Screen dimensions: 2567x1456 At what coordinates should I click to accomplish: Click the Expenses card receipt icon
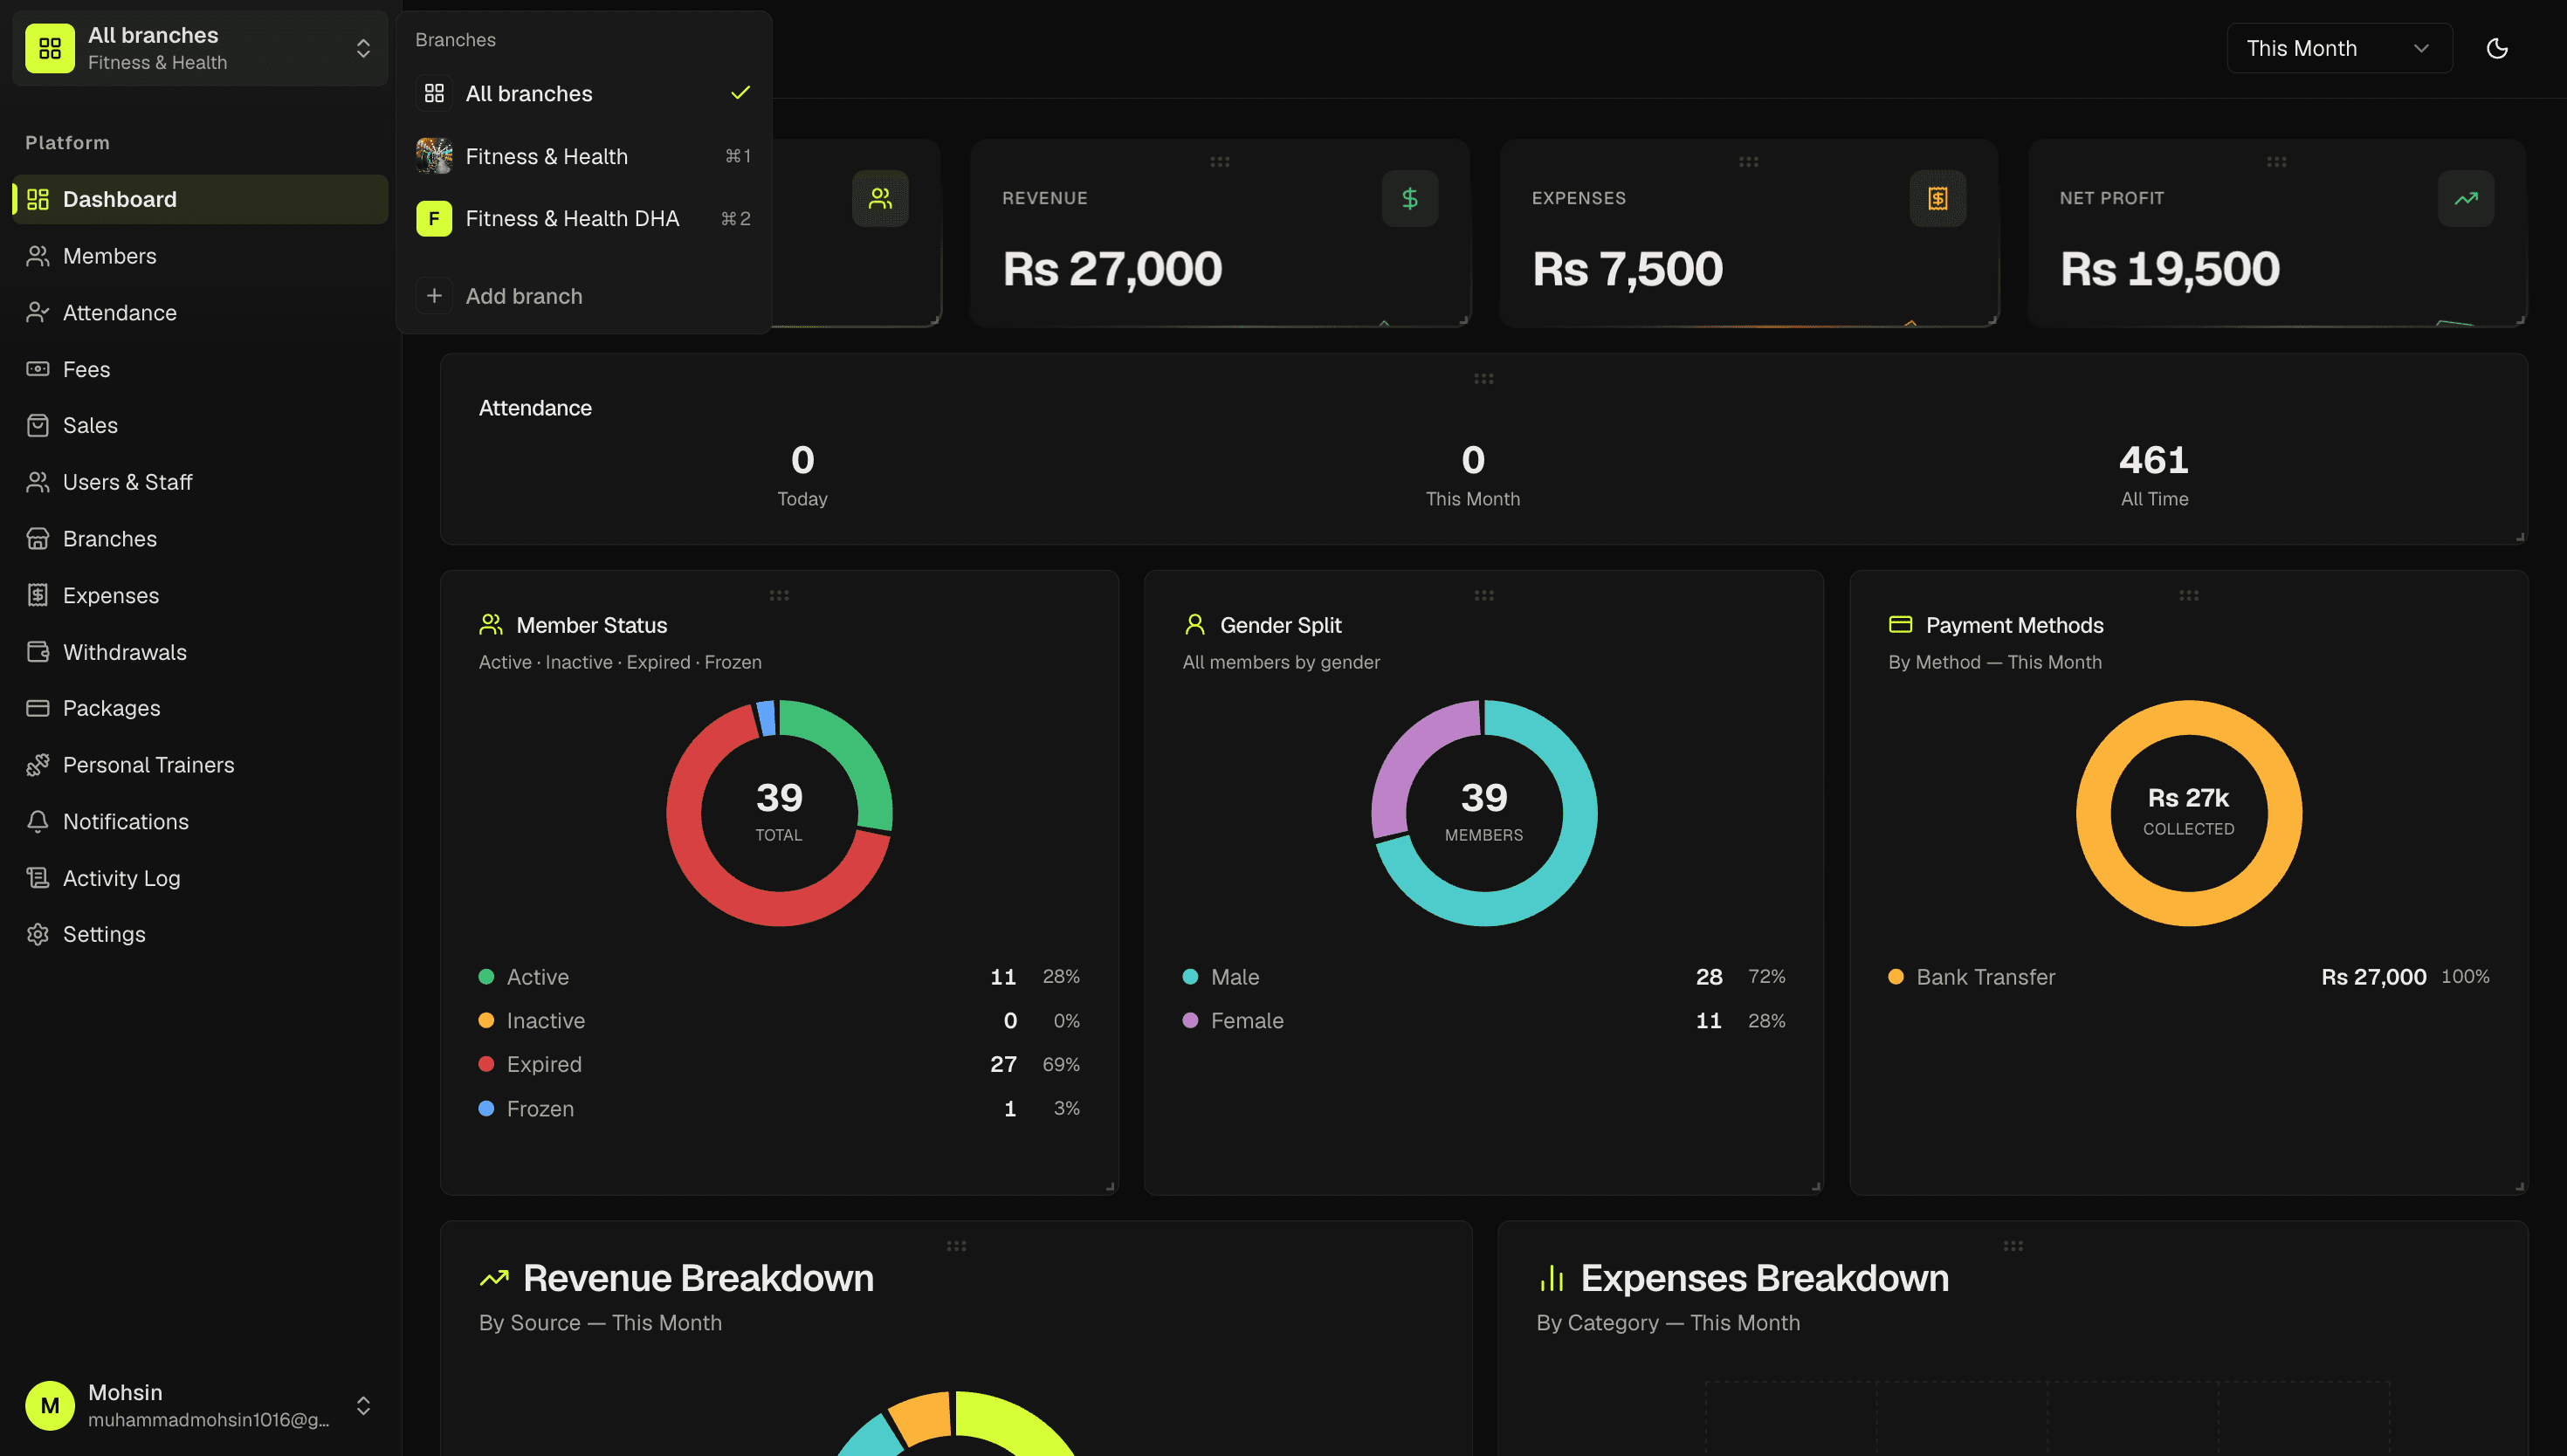1938,198
